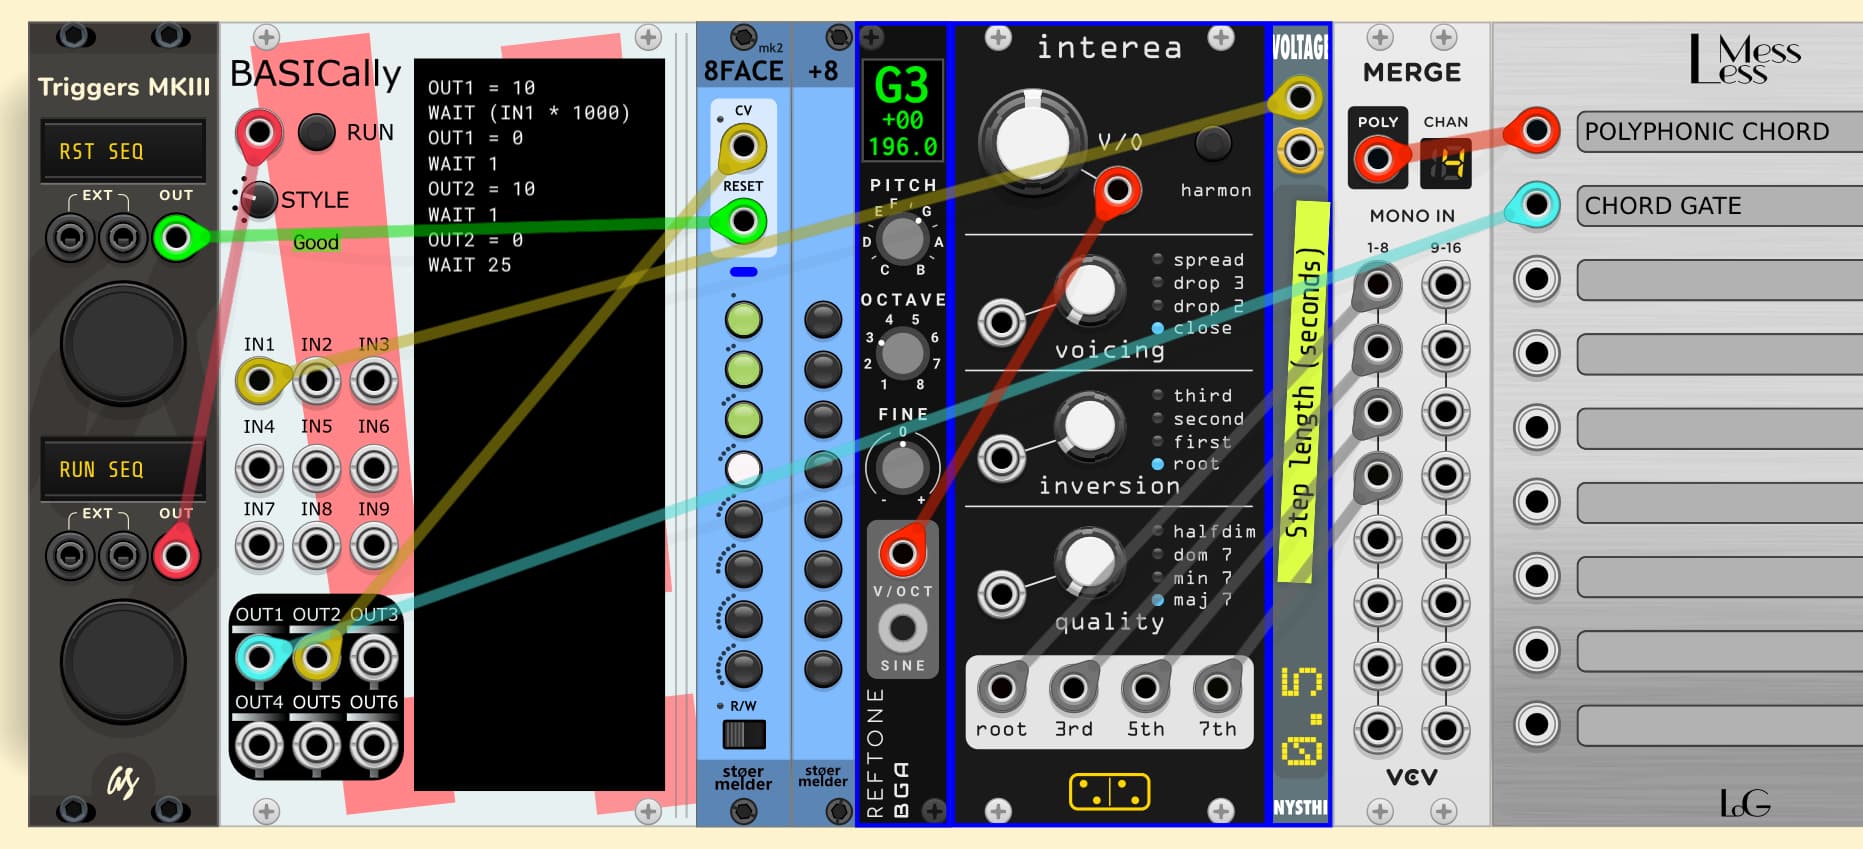Turn the BASICally STYLE knob
The width and height of the screenshot is (1863, 849).
[259, 199]
